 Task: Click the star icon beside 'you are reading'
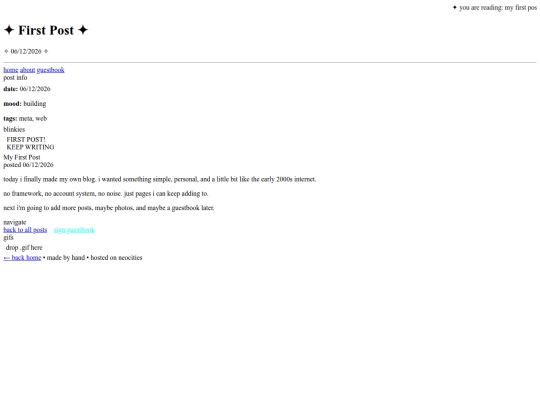coord(455,7)
